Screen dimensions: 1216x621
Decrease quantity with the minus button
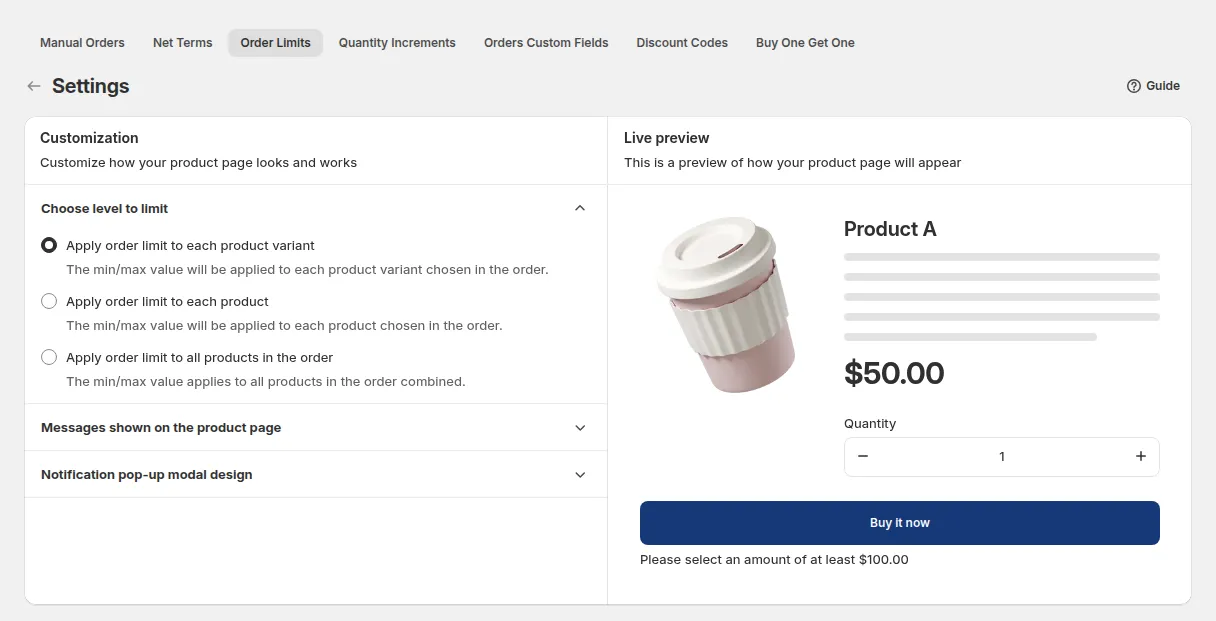click(863, 456)
